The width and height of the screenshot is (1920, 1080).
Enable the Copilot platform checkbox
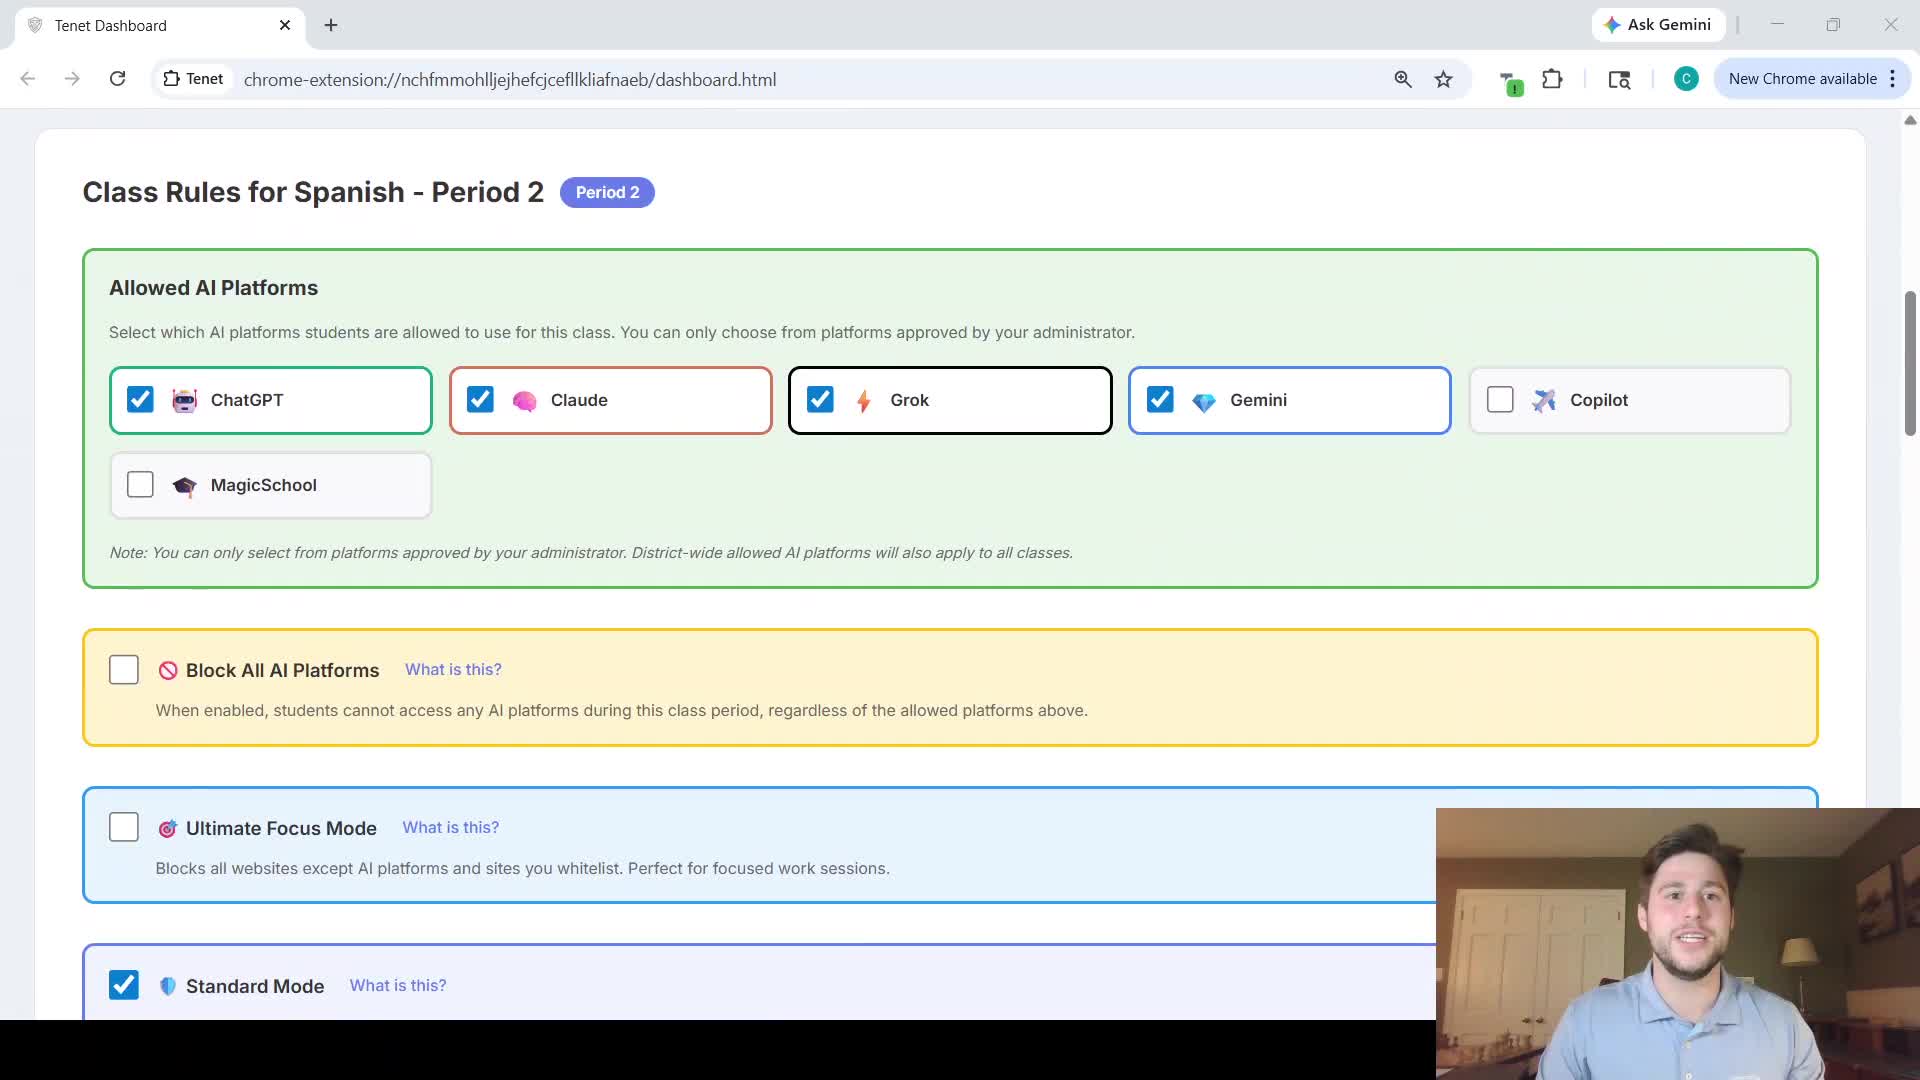pos(1500,400)
